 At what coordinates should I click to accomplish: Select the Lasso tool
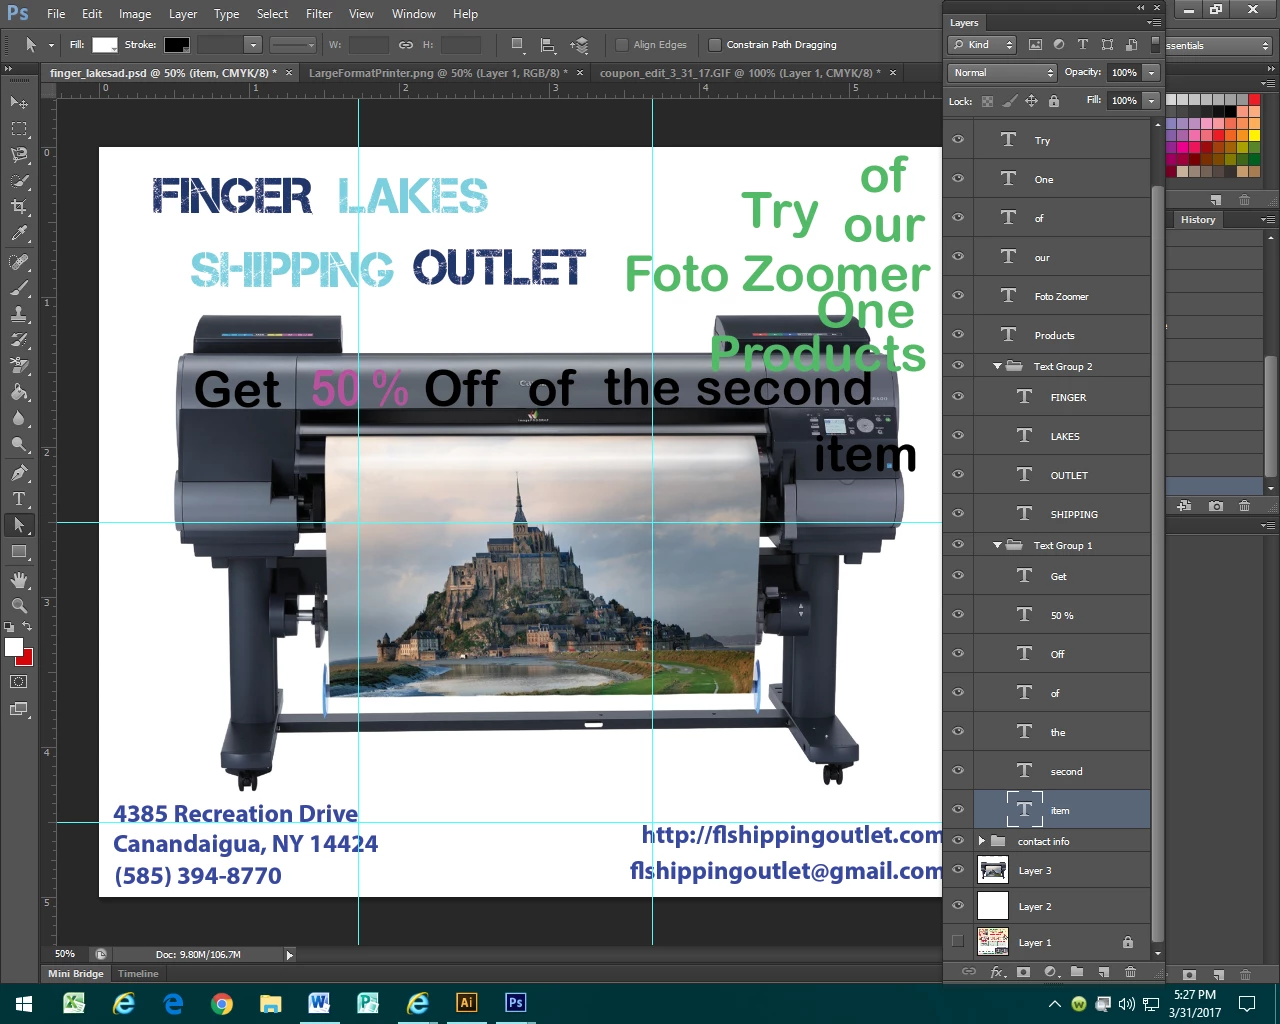[x=19, y=155]
